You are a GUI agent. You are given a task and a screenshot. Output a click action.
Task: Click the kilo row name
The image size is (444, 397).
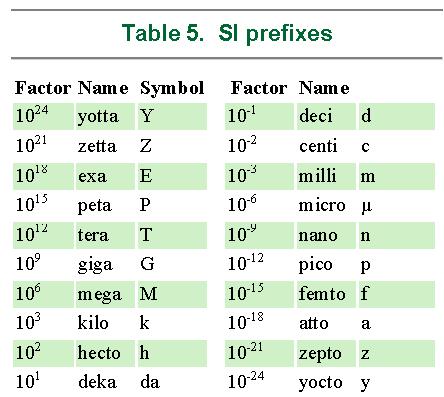tap(93, 323)
